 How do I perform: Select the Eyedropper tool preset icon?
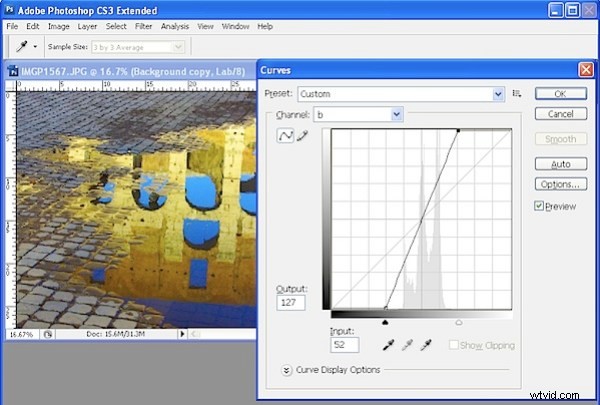[21, 47]
